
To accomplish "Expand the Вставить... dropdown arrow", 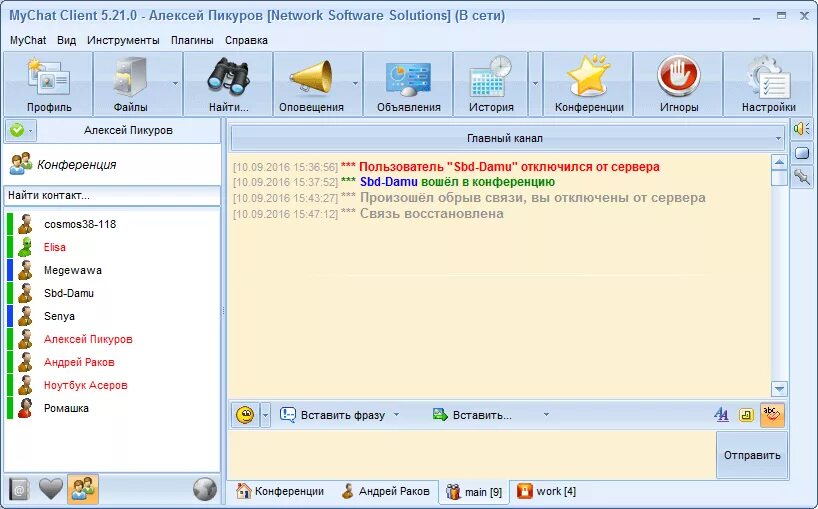I will point(546,415).
